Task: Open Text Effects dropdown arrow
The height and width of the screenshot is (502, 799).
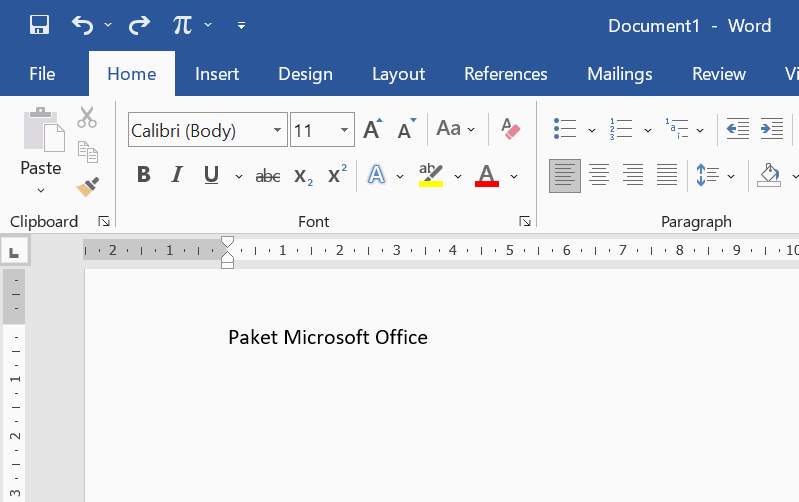Action: coord(400,176)
